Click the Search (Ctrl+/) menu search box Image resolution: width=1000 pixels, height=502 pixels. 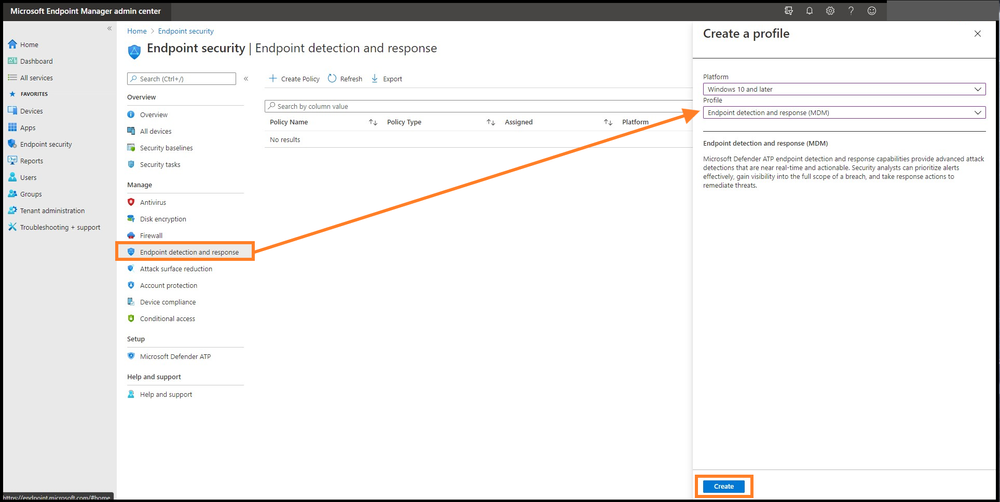click(x=181, y=78)
